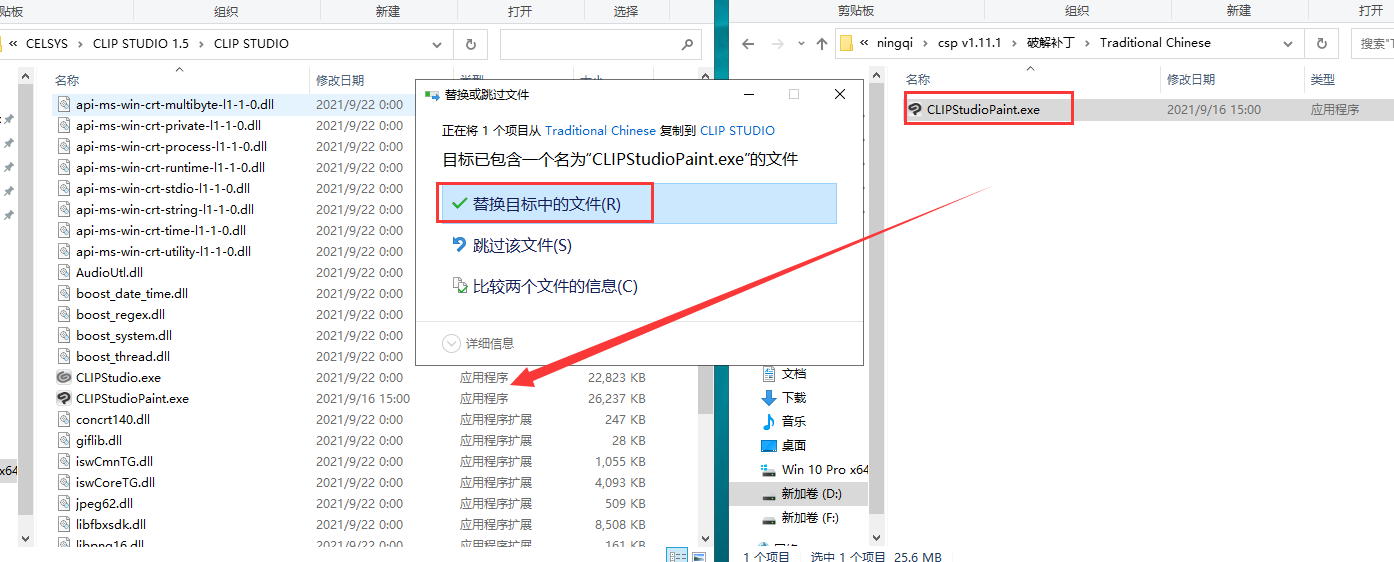The width and height of the screenshot is (1394, 562).
Task: Select api-ms-win-crt-runtime-l1-1-0.dll file name
Action: click(x=170, y=167)
